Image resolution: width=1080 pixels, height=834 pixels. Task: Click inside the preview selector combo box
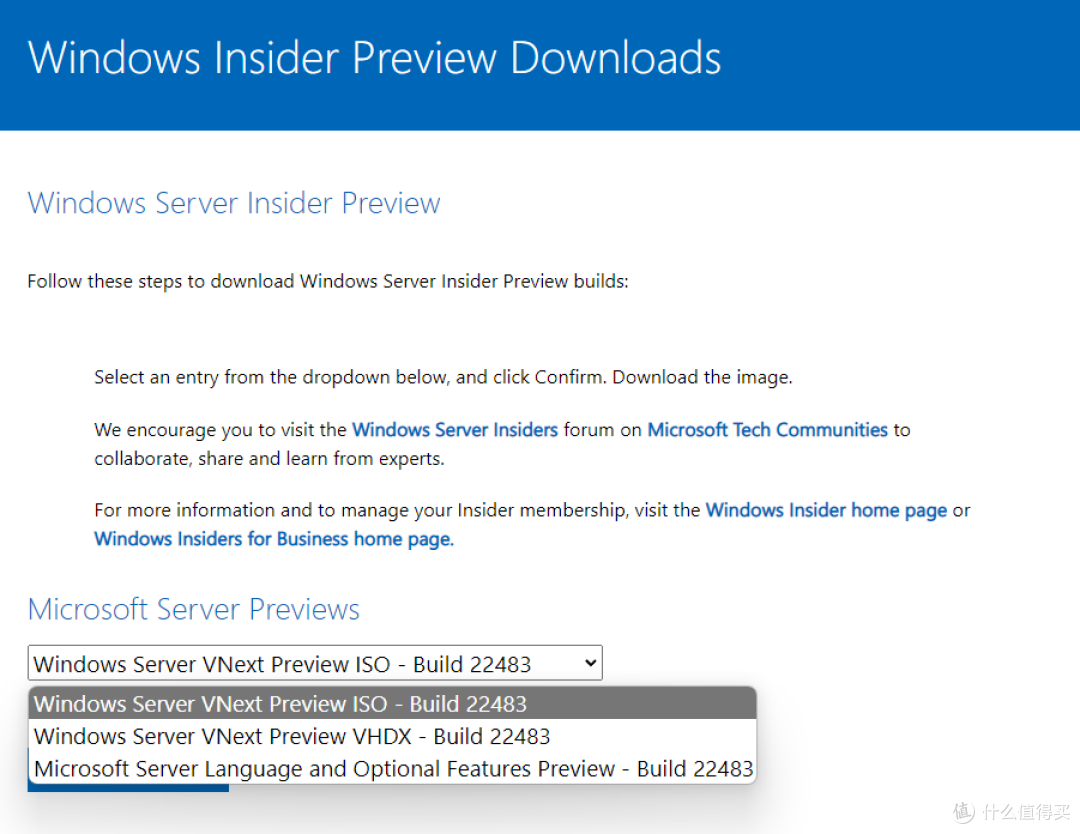300,663
